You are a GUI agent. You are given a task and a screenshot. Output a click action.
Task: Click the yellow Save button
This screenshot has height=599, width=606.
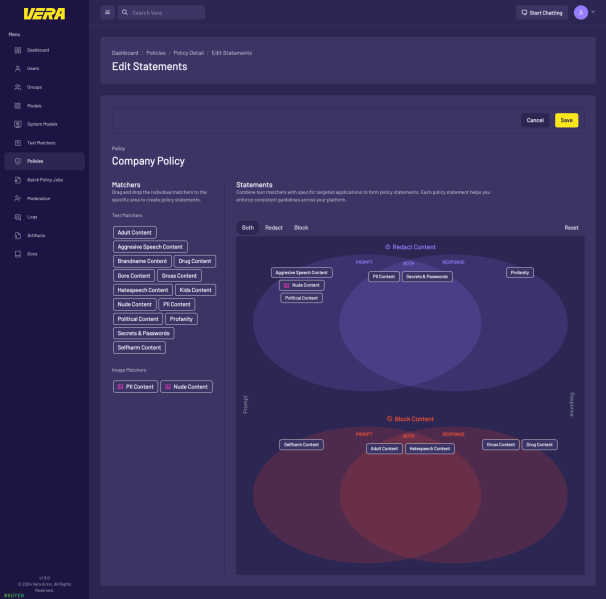pyautogui.click(x=566, y=120)
